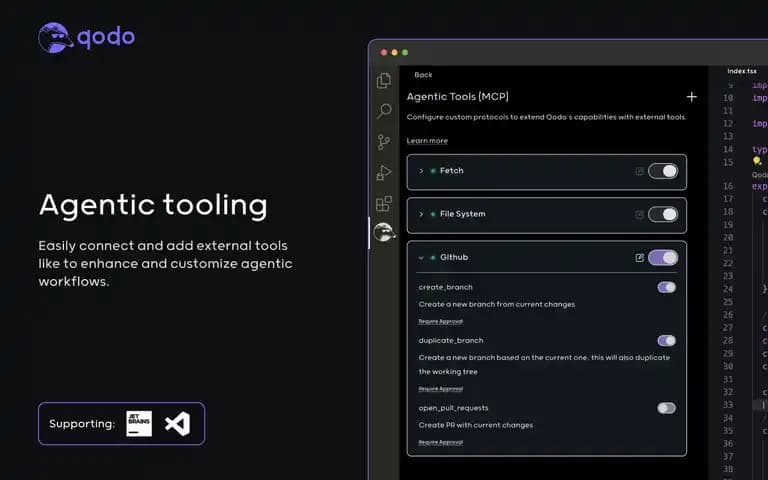Click the JetBrains logo in Supporting box
Screen dimensions: 768x480
click(139, 424)
